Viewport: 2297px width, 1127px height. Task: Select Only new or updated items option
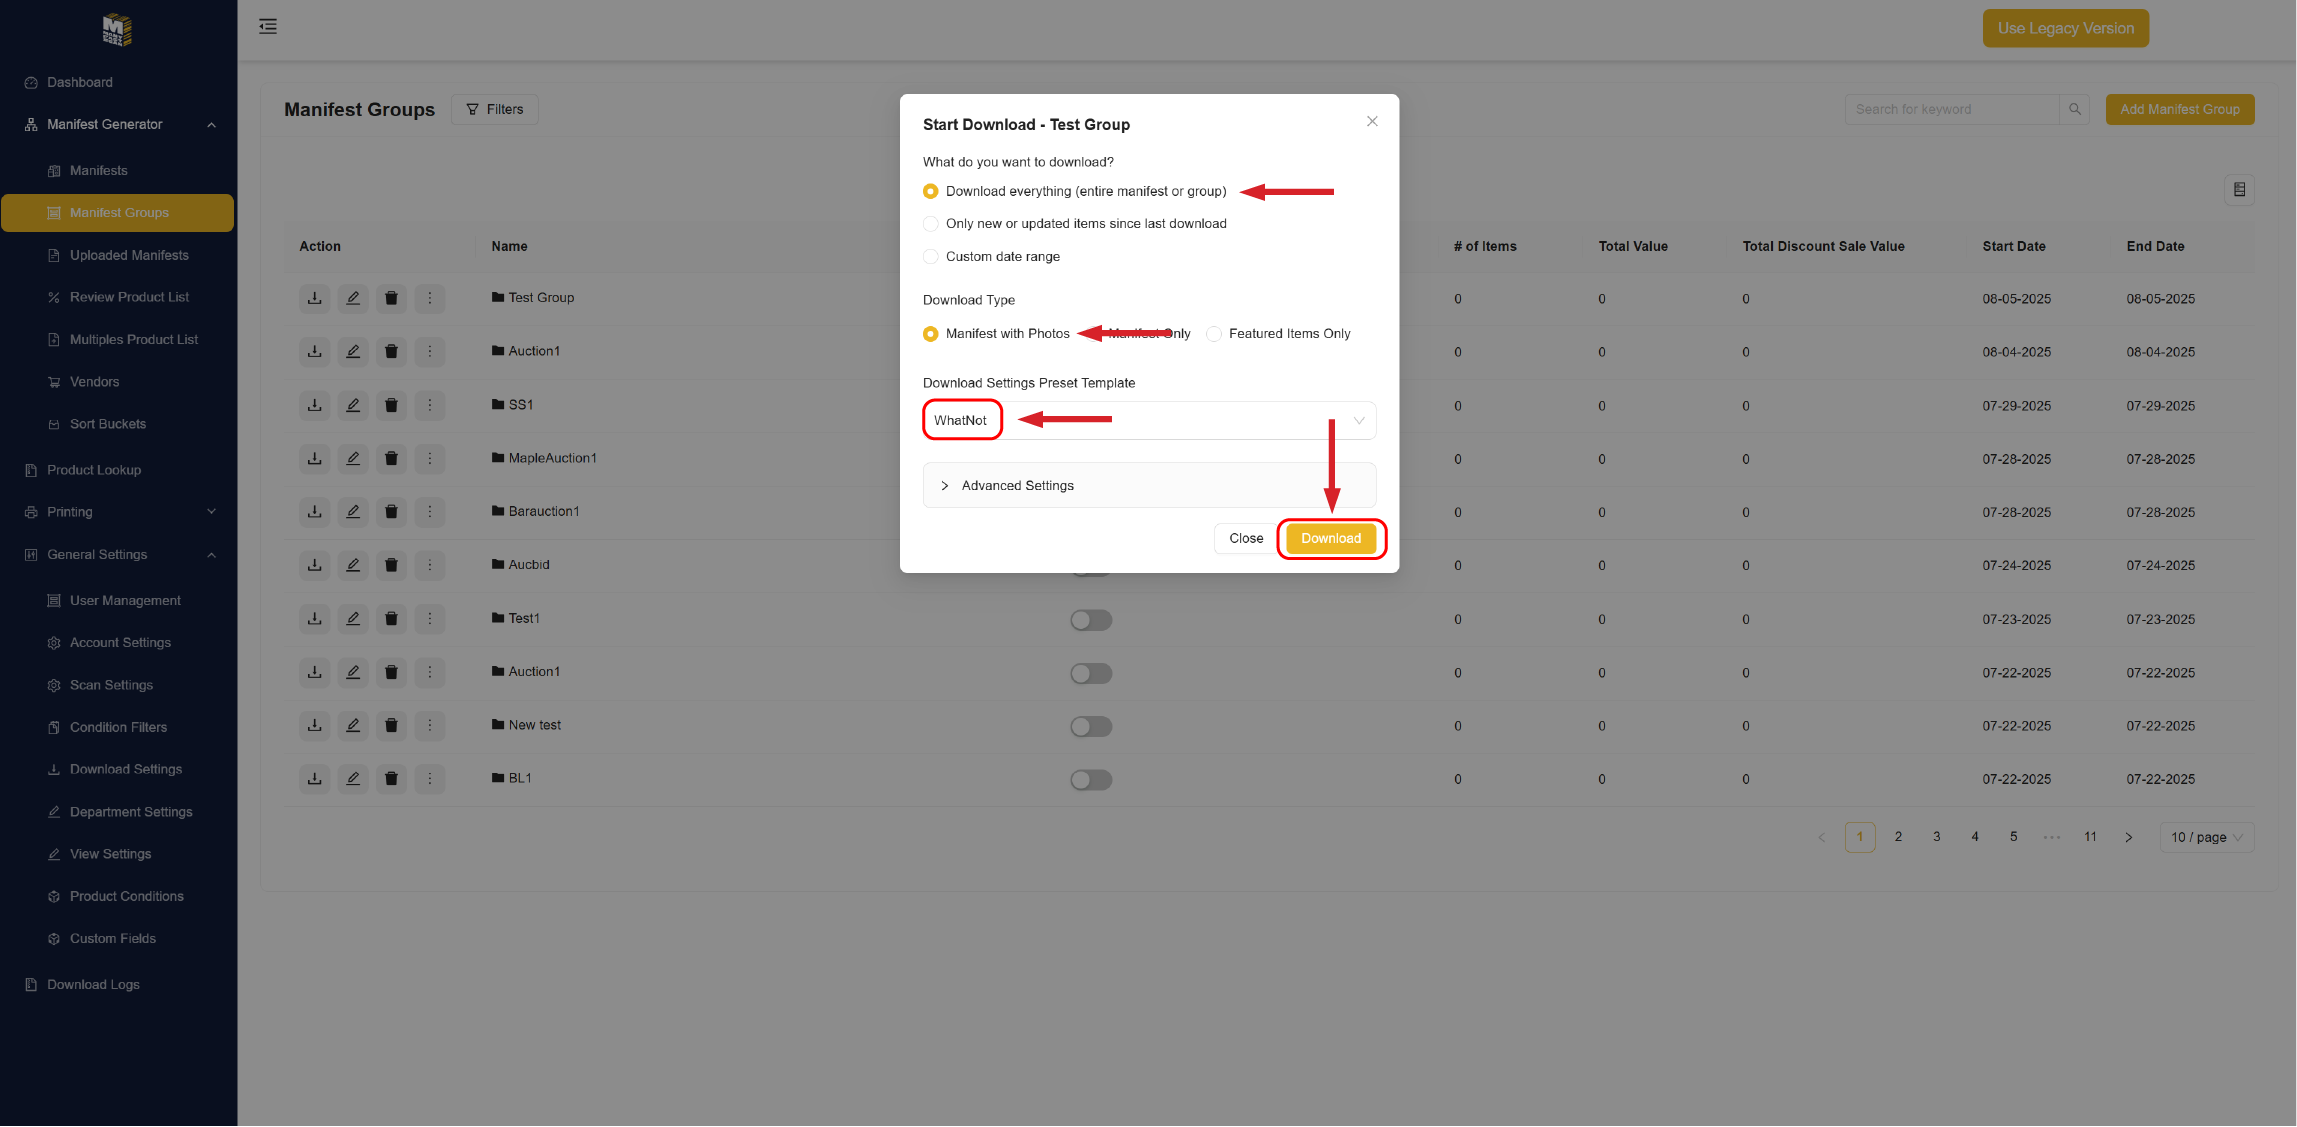(931, 224)
